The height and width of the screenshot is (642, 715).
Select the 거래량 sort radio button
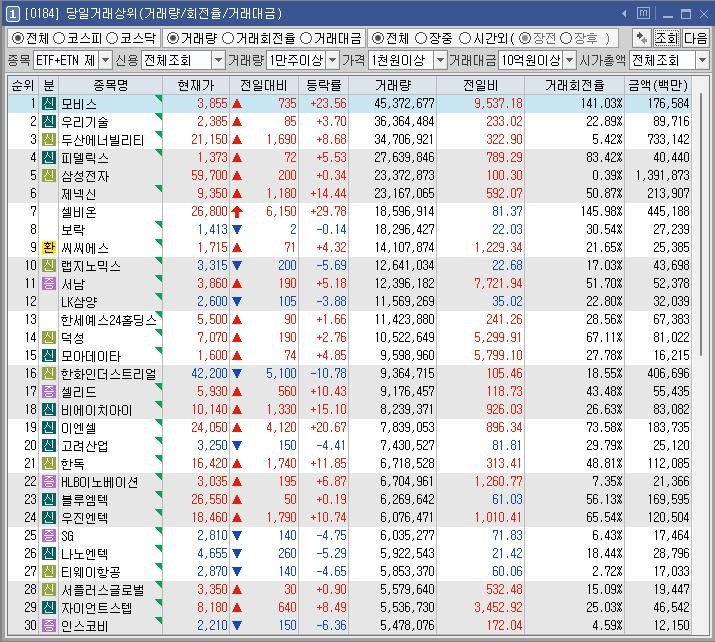pyautogui.click(x=173, y=38)
